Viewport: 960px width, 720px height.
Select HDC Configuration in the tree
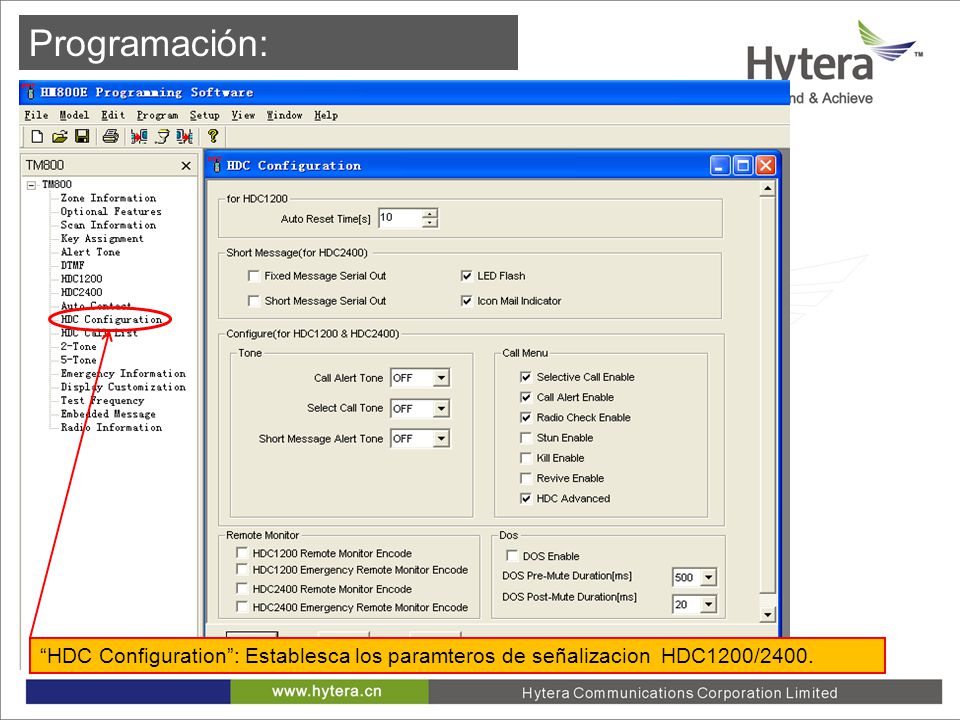point(111,320)
